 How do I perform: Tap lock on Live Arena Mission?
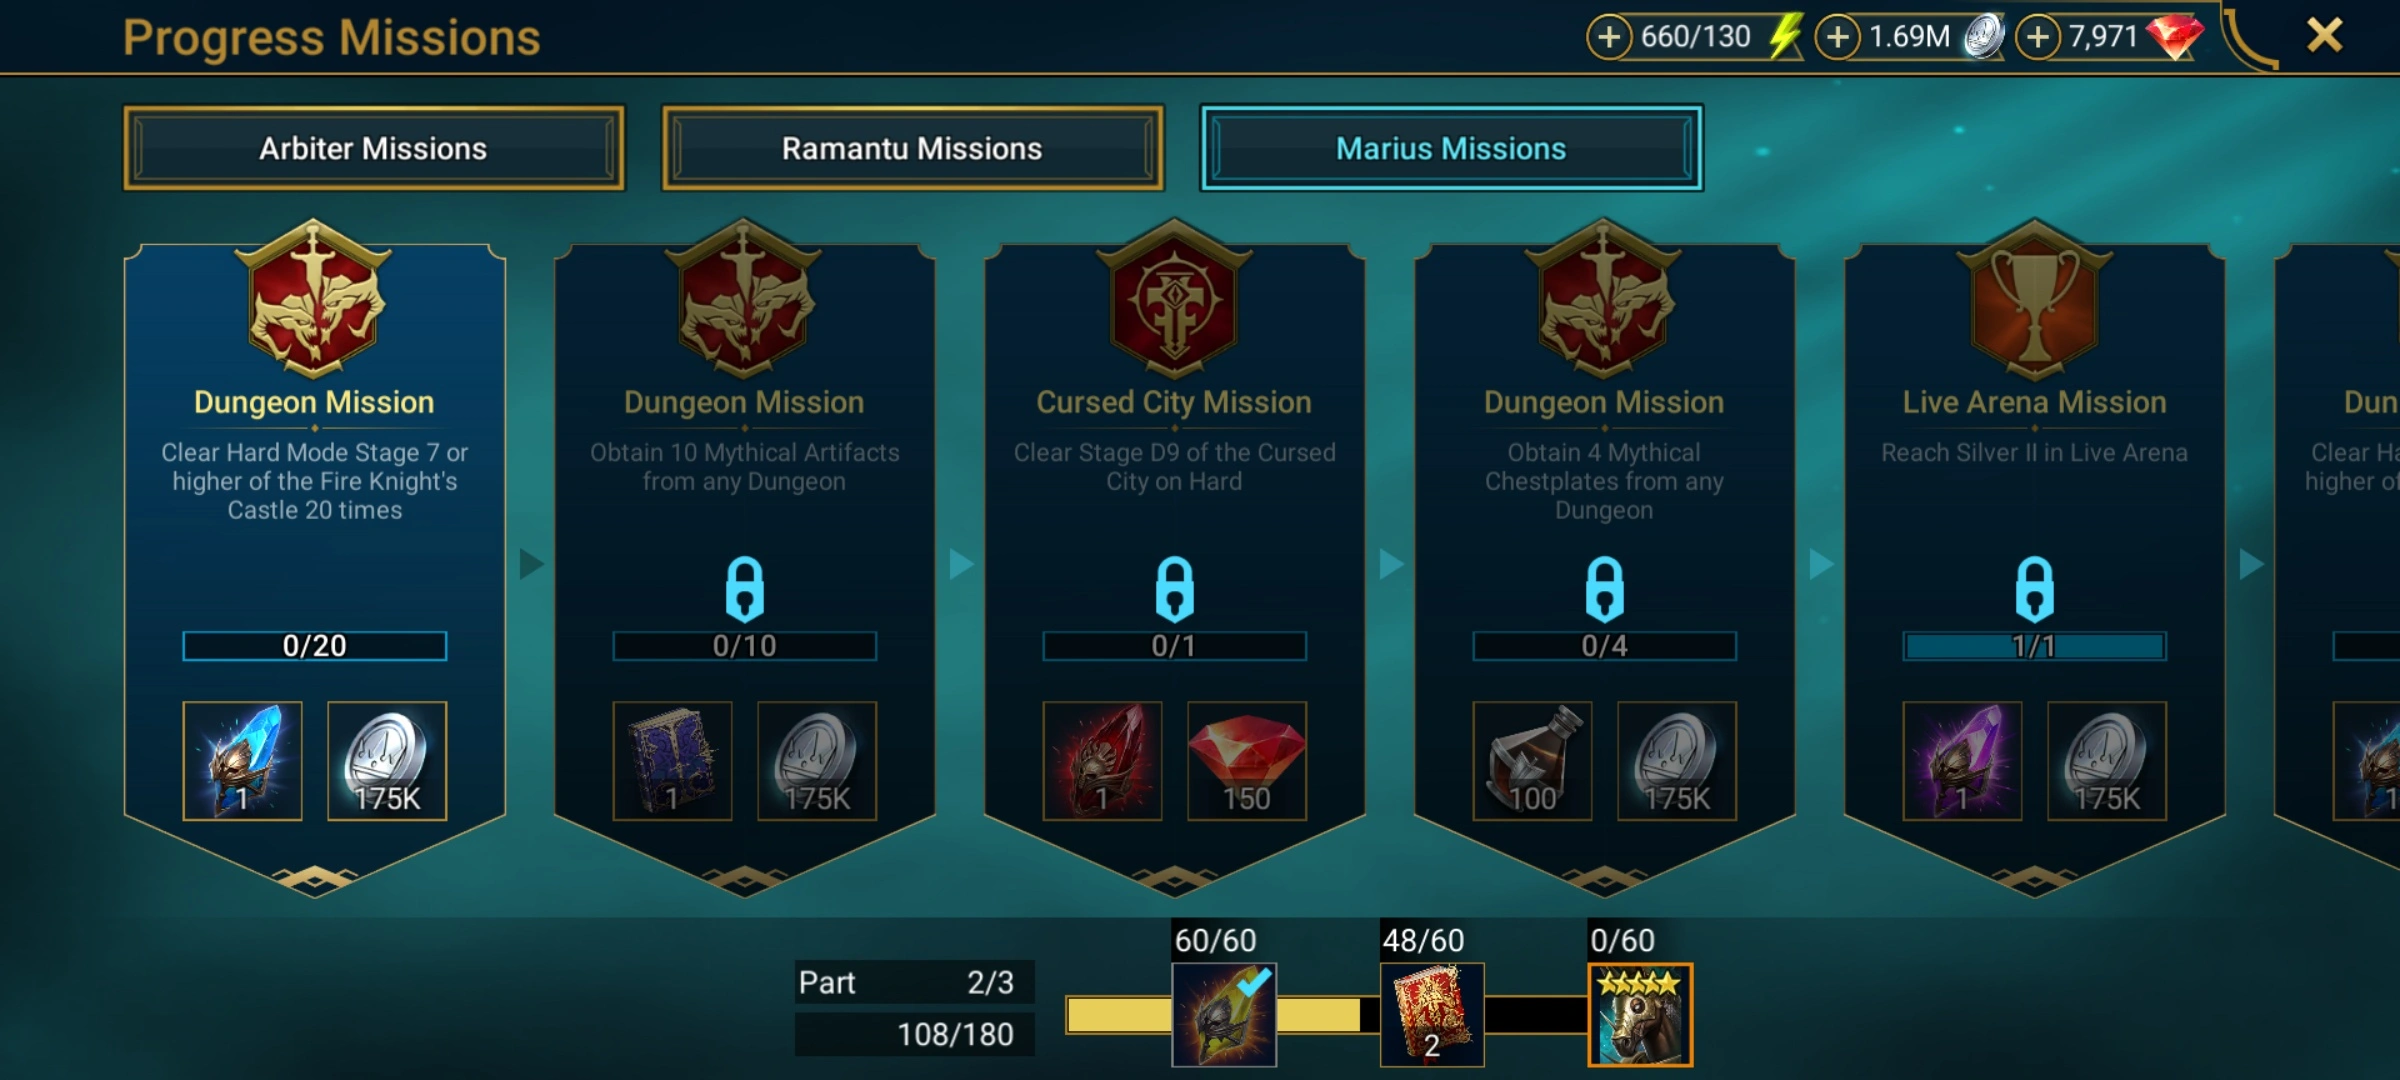(x=2035, y=589)
